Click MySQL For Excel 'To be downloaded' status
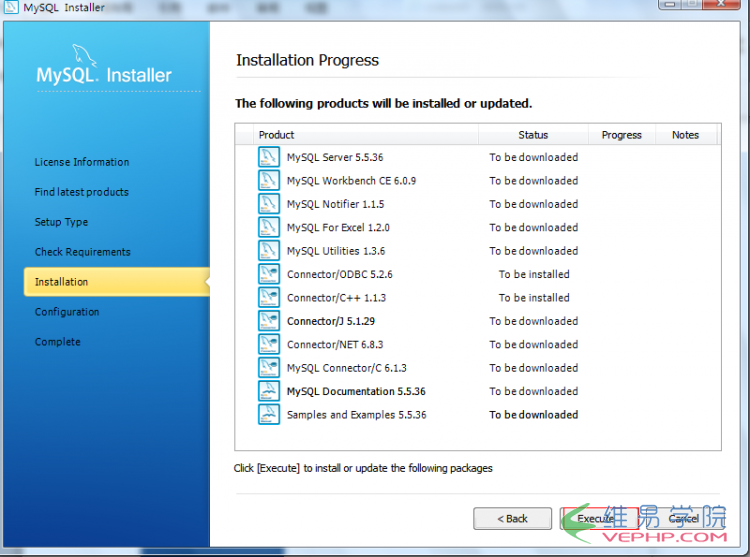 click(x=533, y=228)
